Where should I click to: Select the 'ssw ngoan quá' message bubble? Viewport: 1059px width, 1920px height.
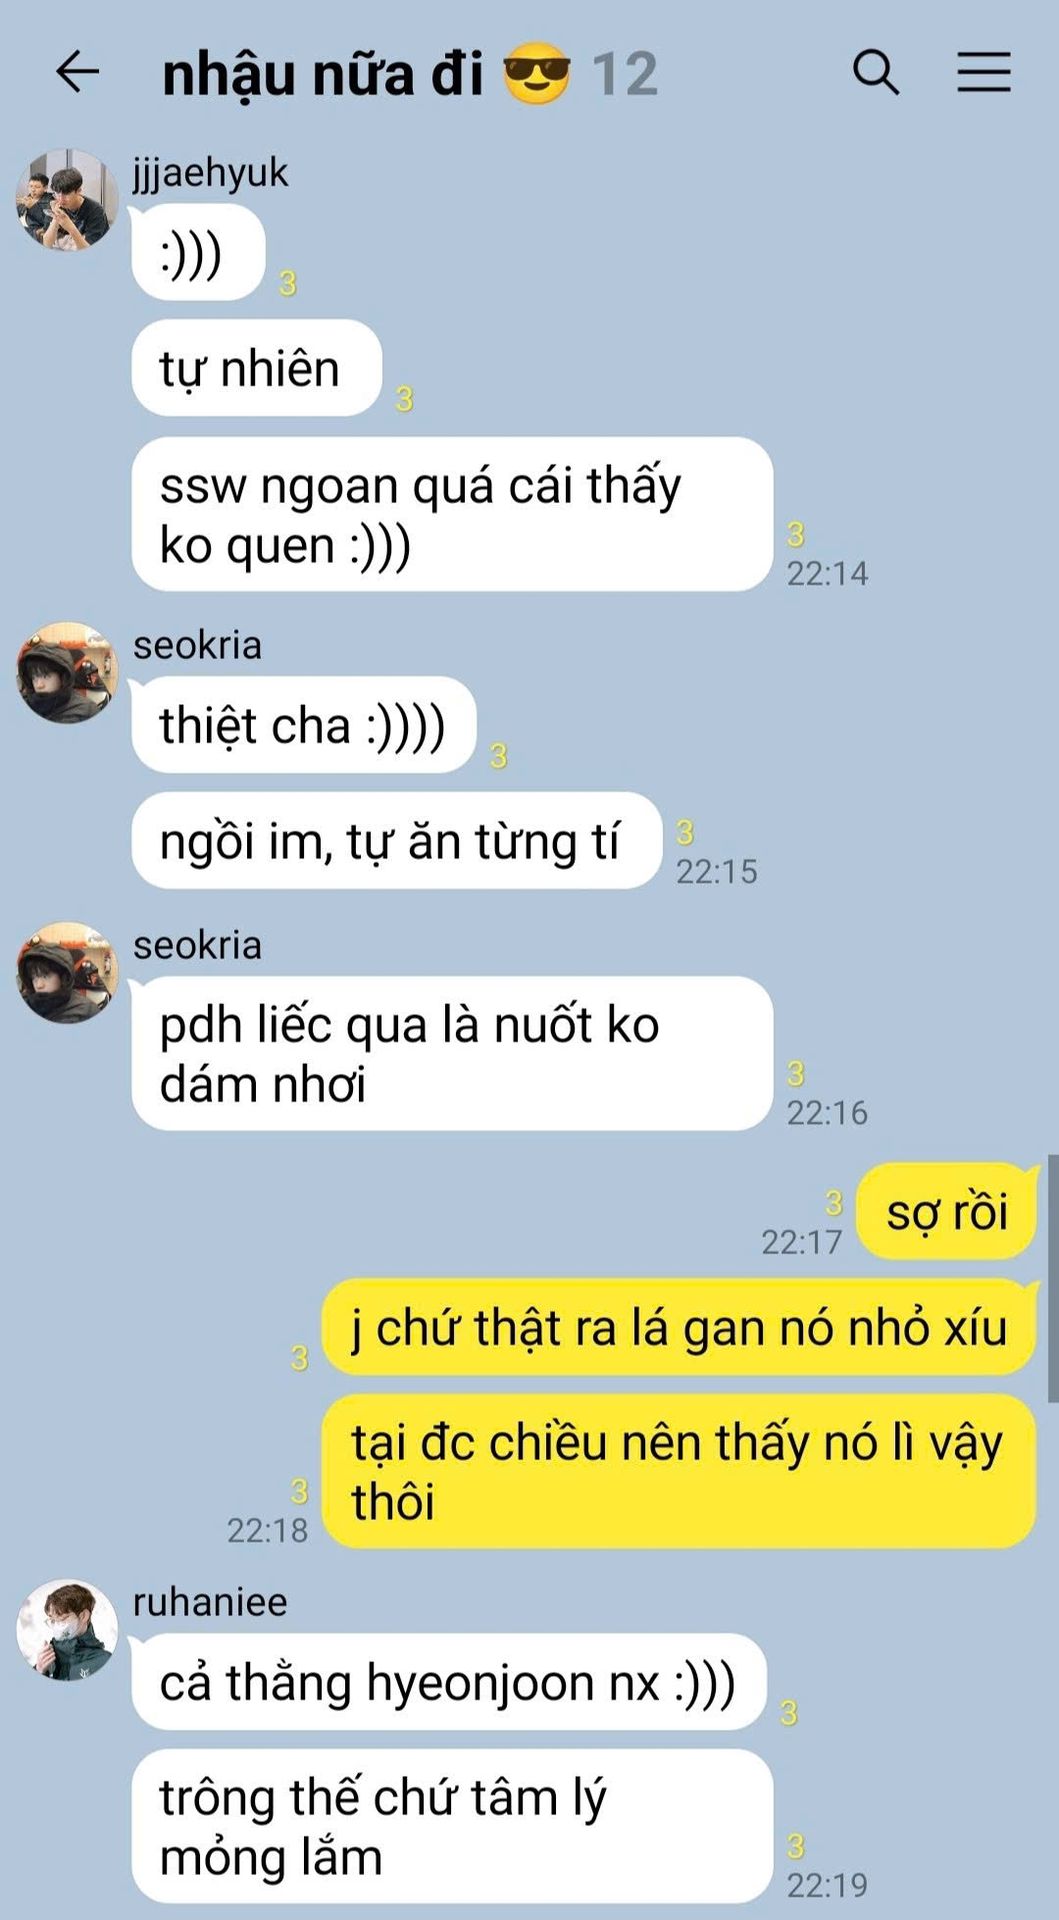tap(453, 514)
